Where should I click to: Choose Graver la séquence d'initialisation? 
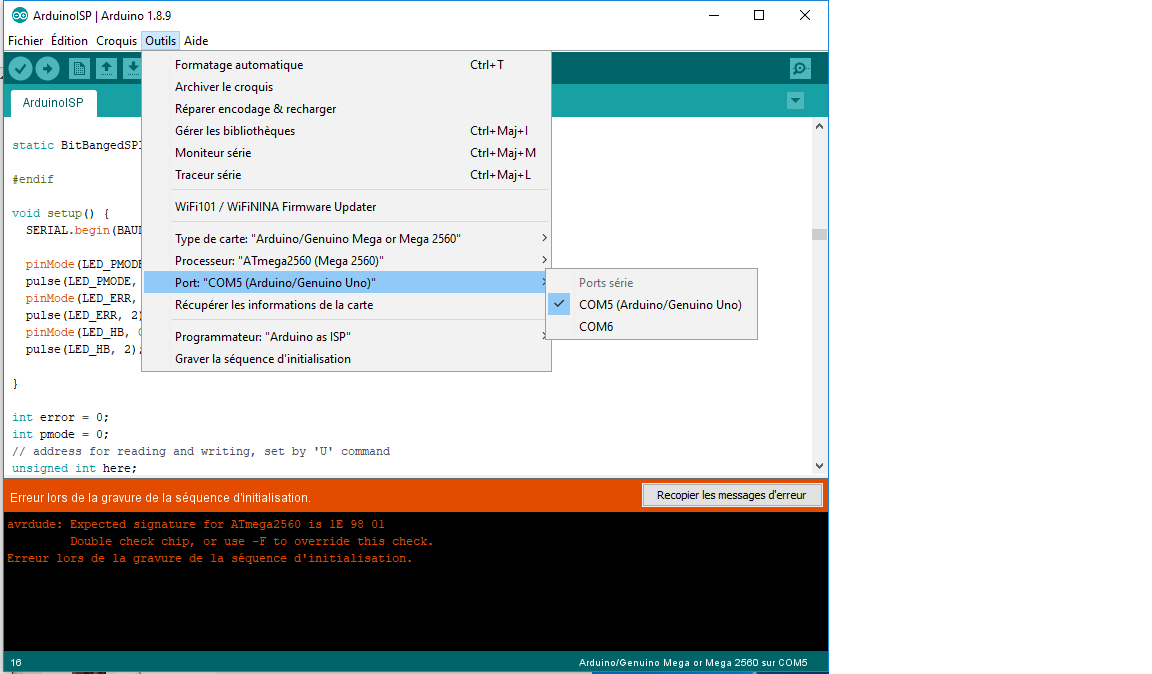(x=346, y=359)
